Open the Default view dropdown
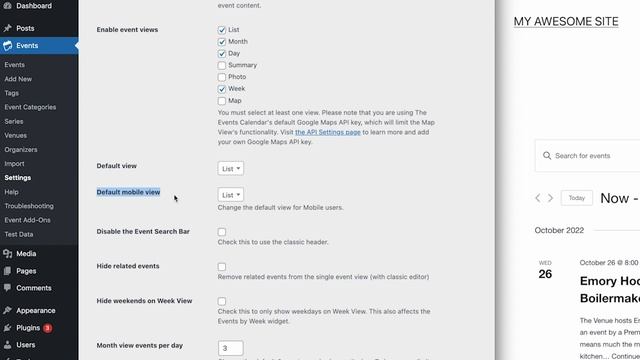Image resolution: width=640 pixels, height=360 pixels. (x=231, y=169)
